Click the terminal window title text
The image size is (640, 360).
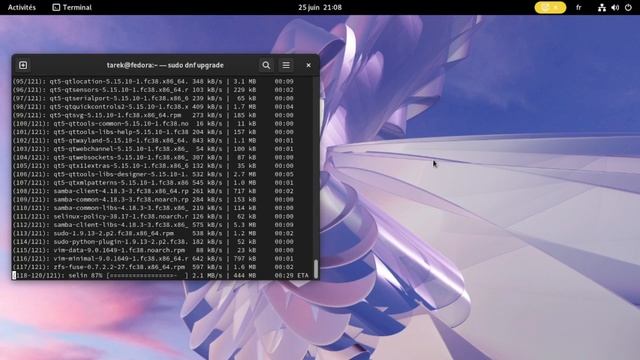pyautogui.click(x=165, y=65)
